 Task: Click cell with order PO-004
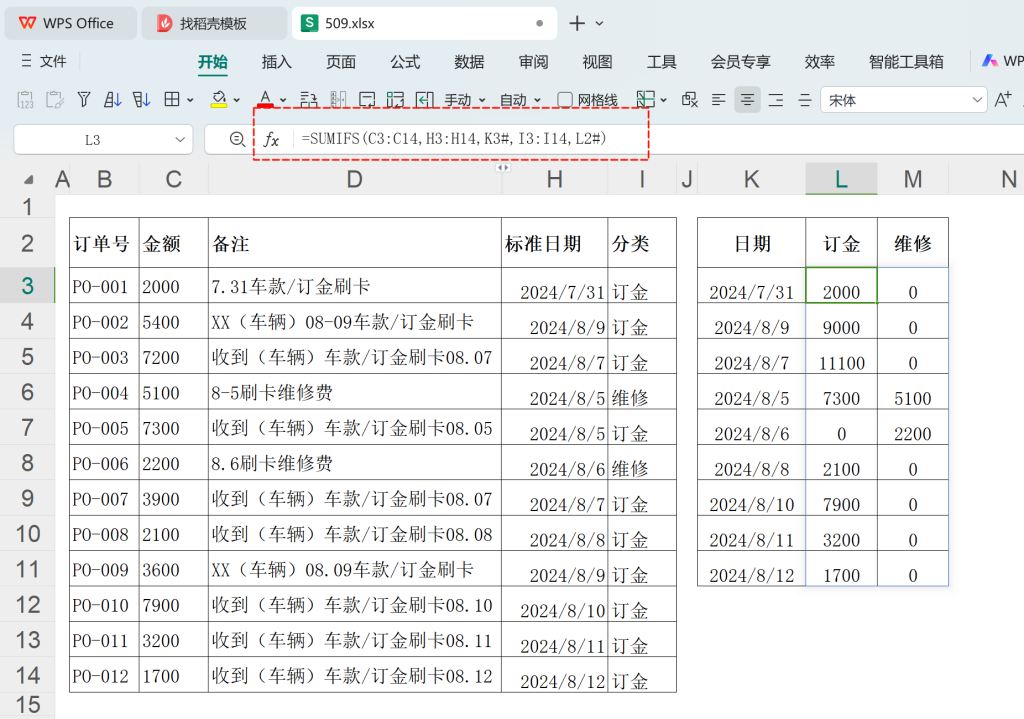104,392
